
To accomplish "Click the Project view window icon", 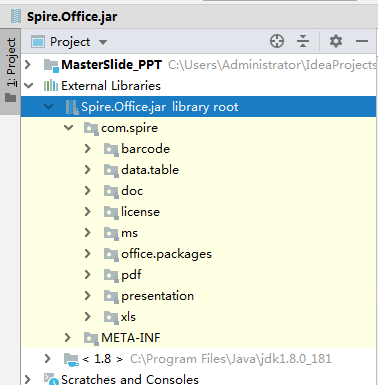I will pyautogui.click(x=38, y=42).
